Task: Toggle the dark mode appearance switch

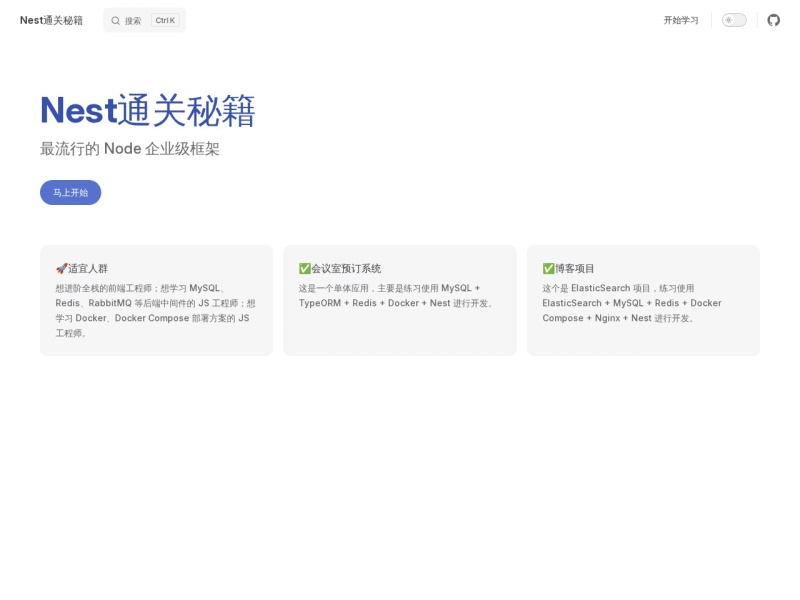Action: [x=734, y=20]
